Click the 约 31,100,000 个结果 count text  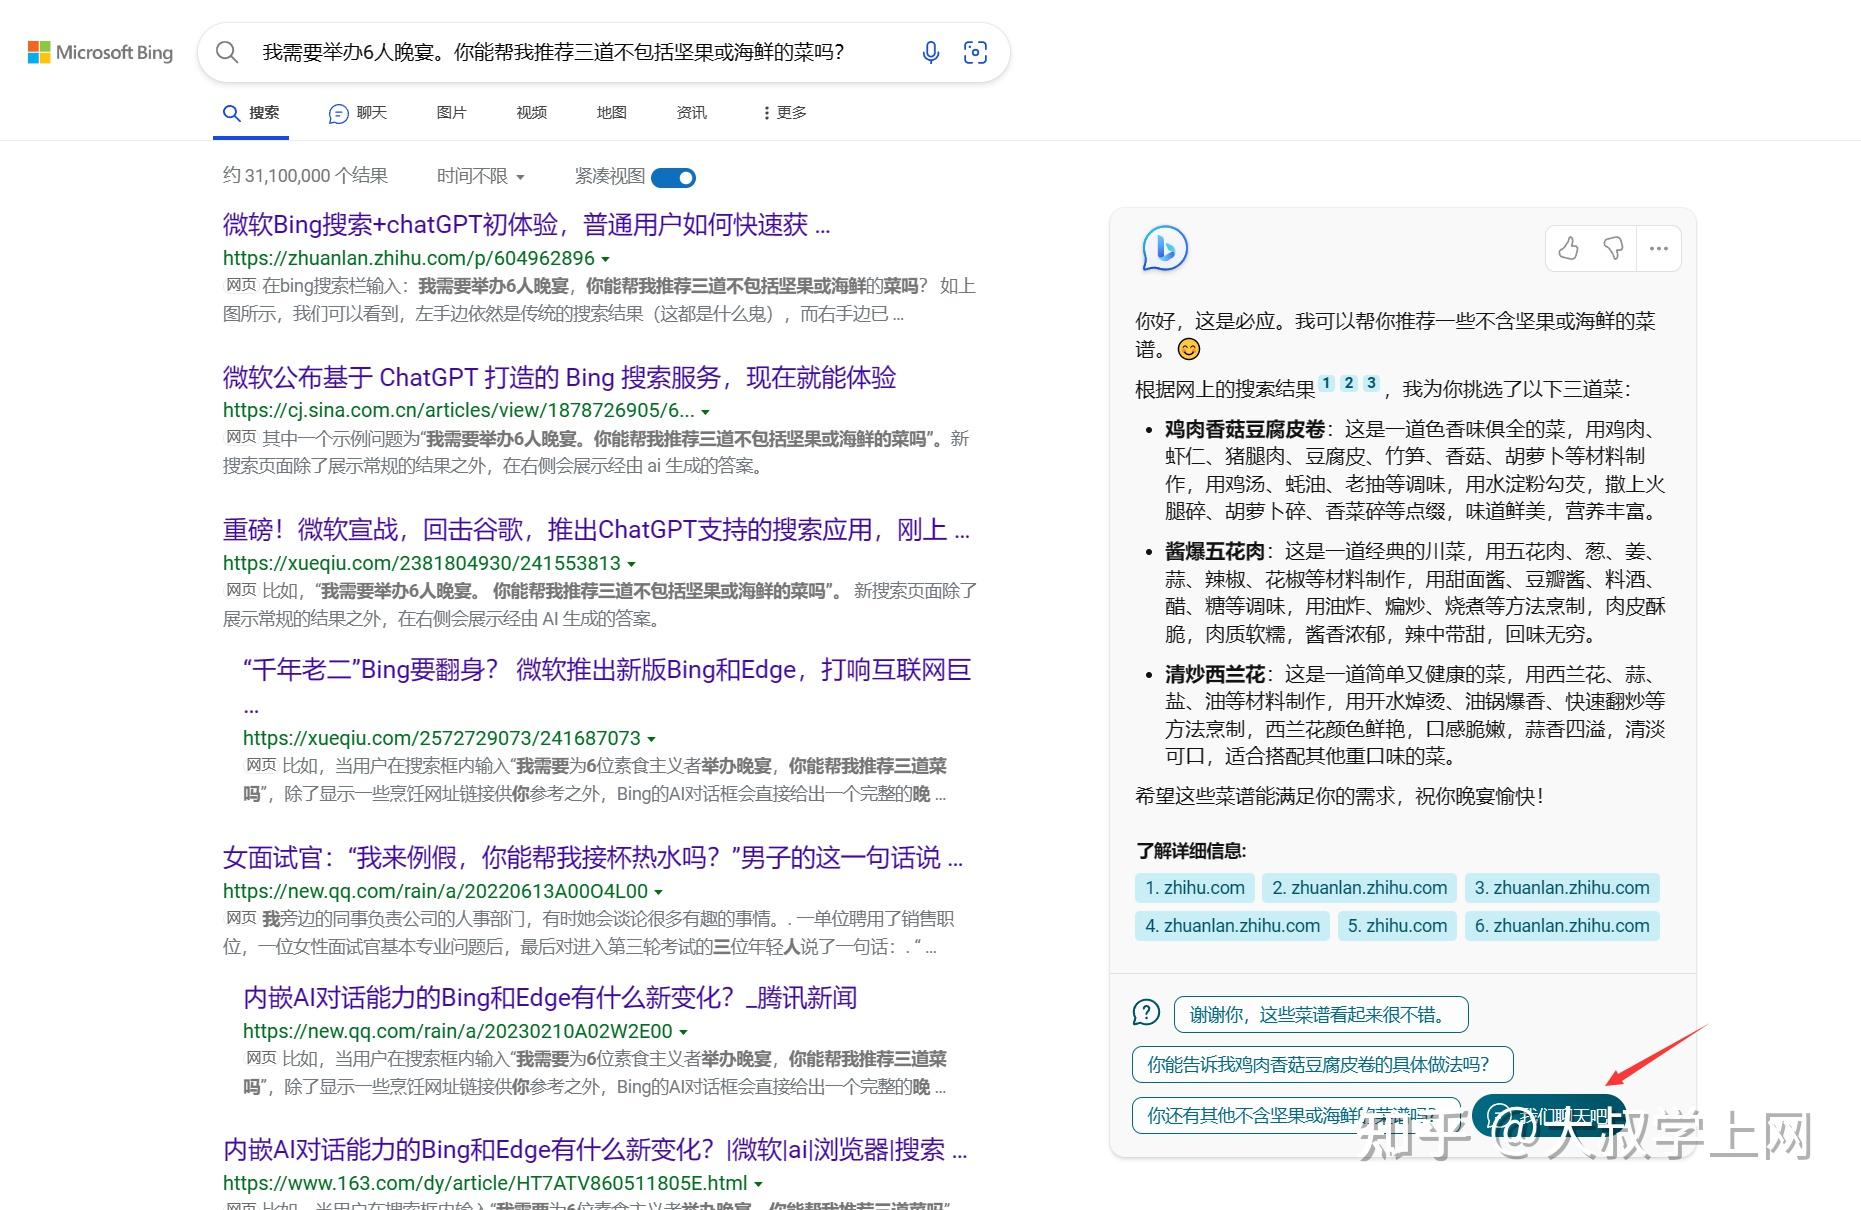pyautogui.click(x=305, y=176)
